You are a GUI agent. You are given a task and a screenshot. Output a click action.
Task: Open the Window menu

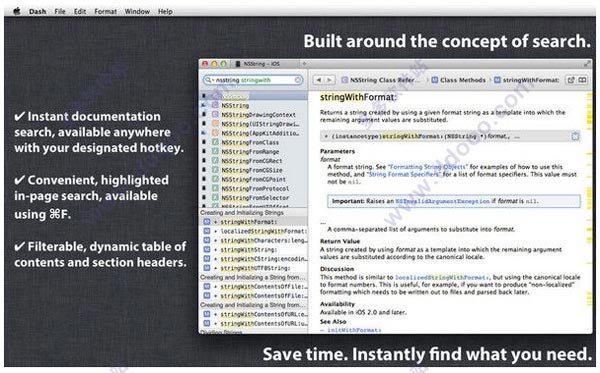137,11
